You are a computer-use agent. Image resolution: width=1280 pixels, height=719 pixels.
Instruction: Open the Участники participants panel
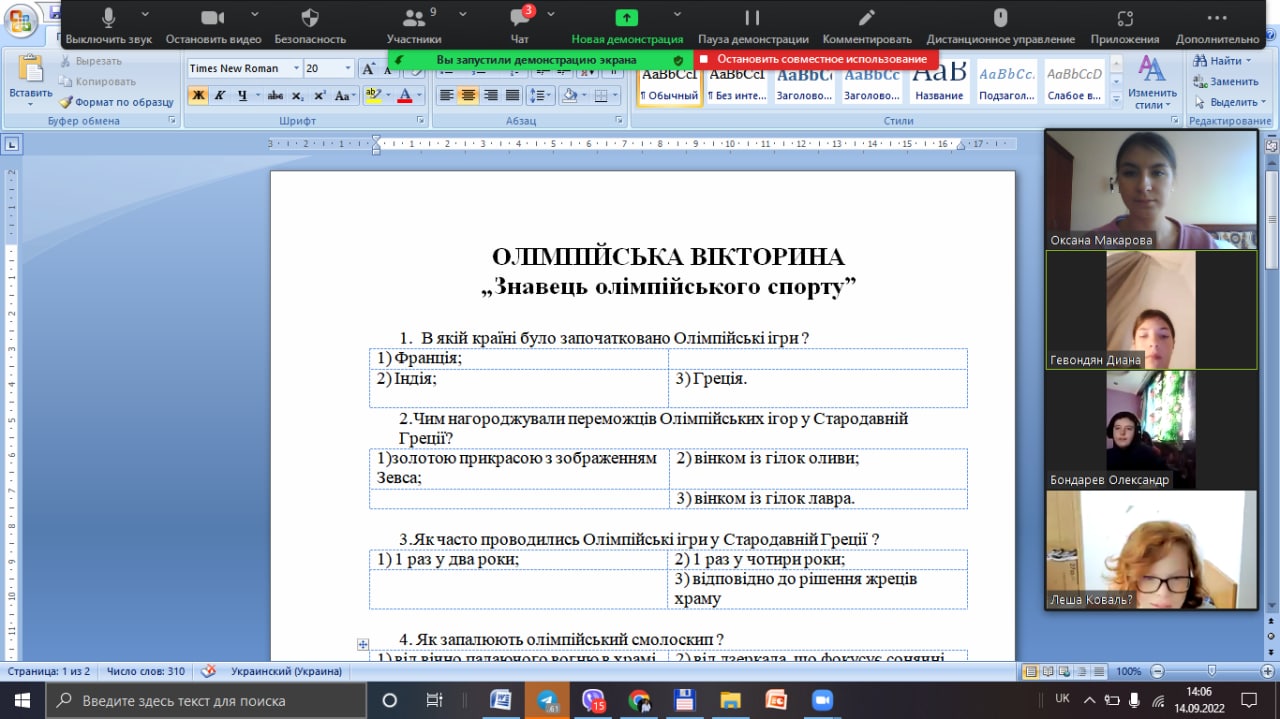pos(414,26)
